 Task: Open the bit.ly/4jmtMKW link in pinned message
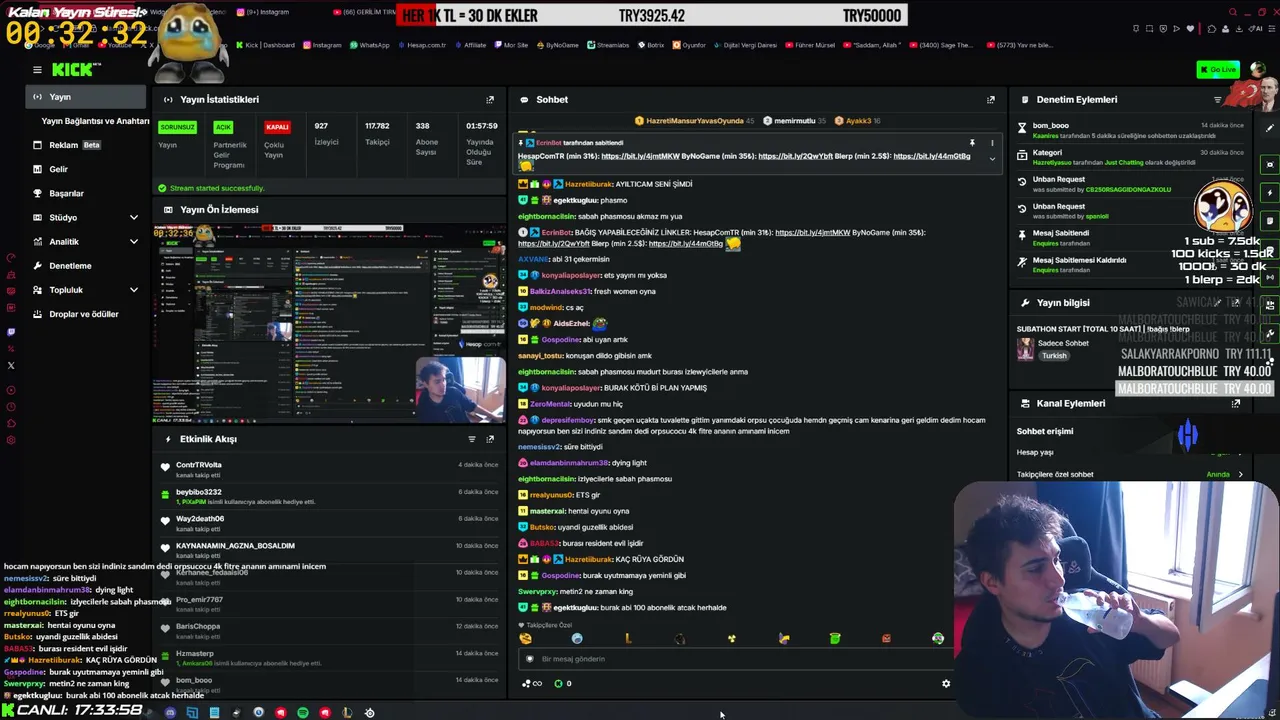(x=639, y=156)
